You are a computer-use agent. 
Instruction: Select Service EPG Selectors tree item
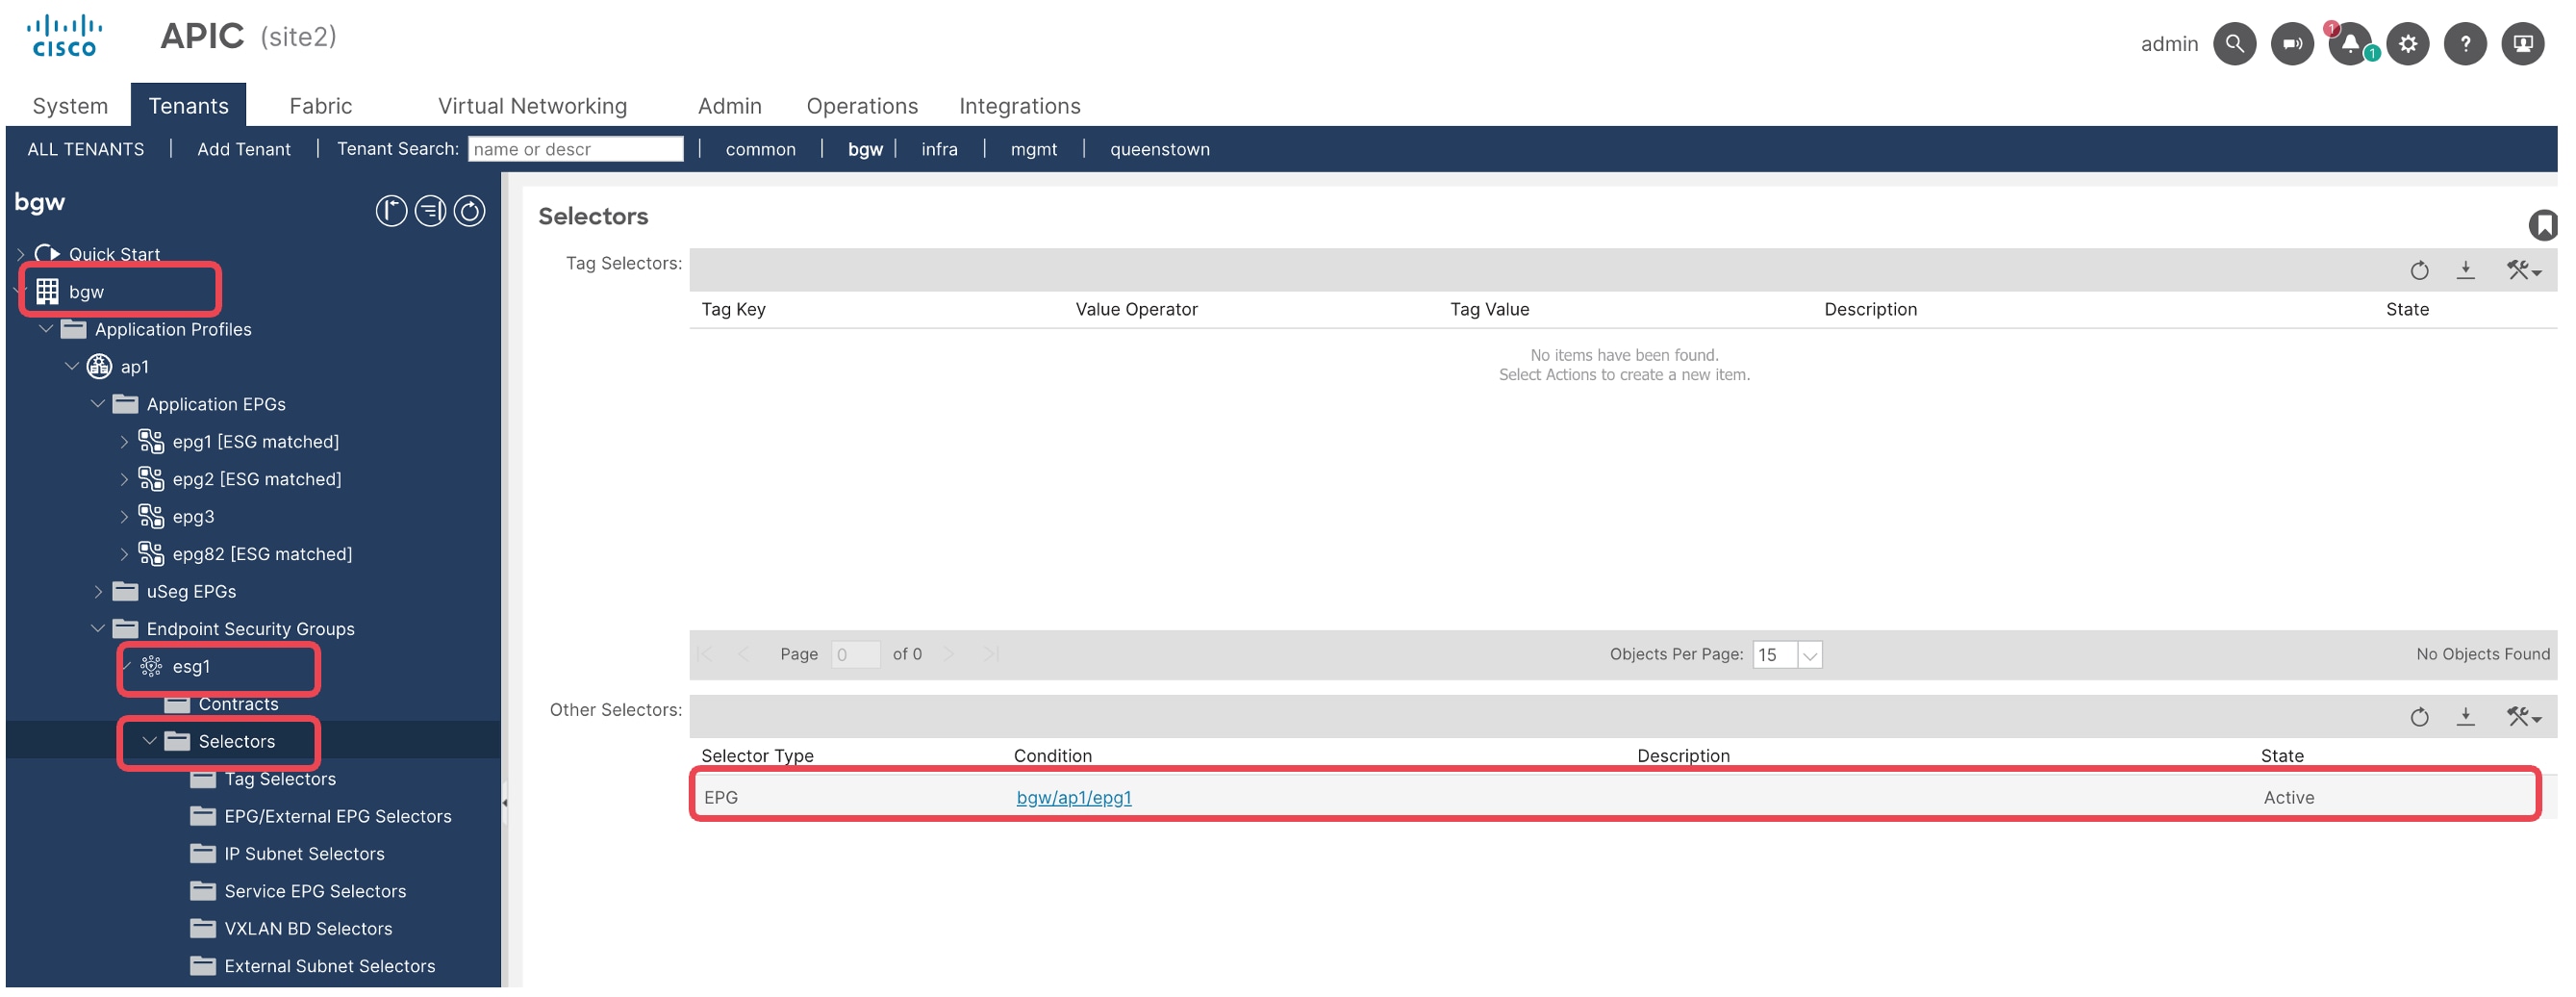(x=315, y=892)
